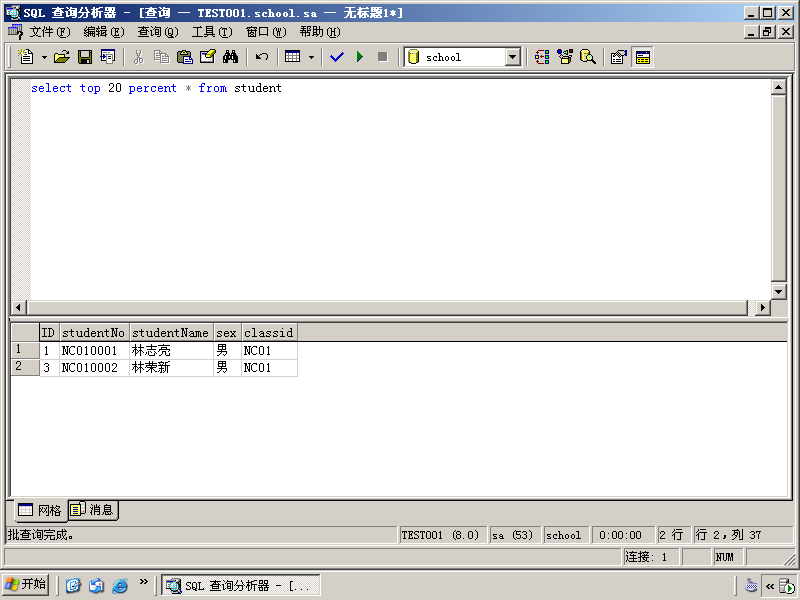Switch to the 网格 results tab
Screen dimensions: 800x600
pyautogui.click(x=40, y=510)
